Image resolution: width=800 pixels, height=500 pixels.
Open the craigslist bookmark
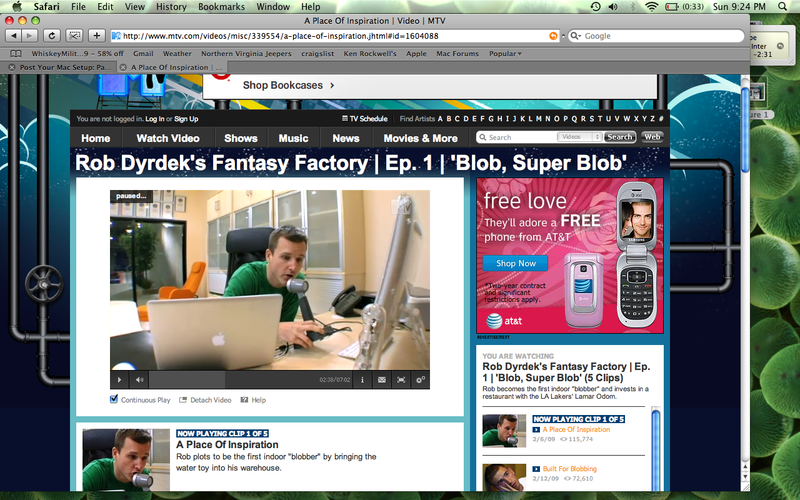(x=317, y=54)
